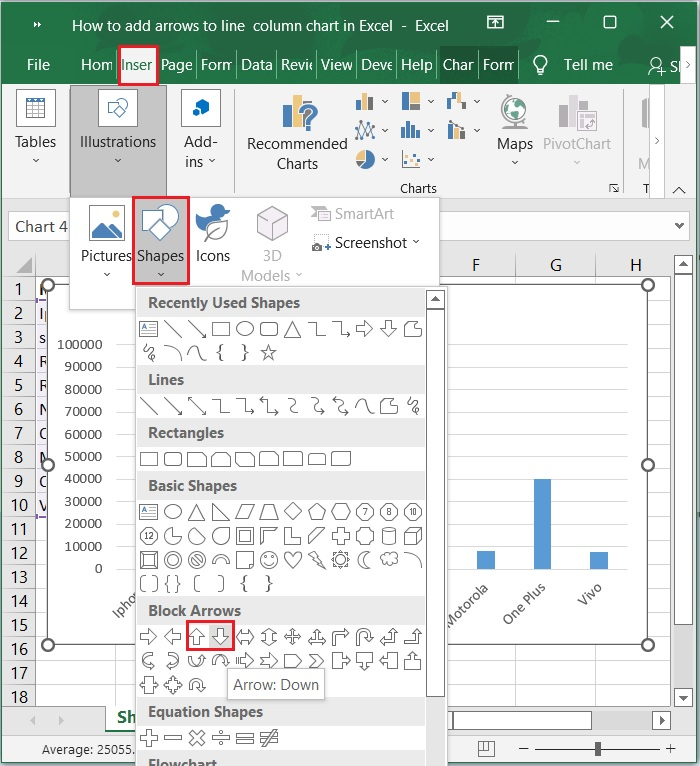Choose the Cloud basic shape
The height and width of the screenshot is (766, 700).
coord(389,559)
